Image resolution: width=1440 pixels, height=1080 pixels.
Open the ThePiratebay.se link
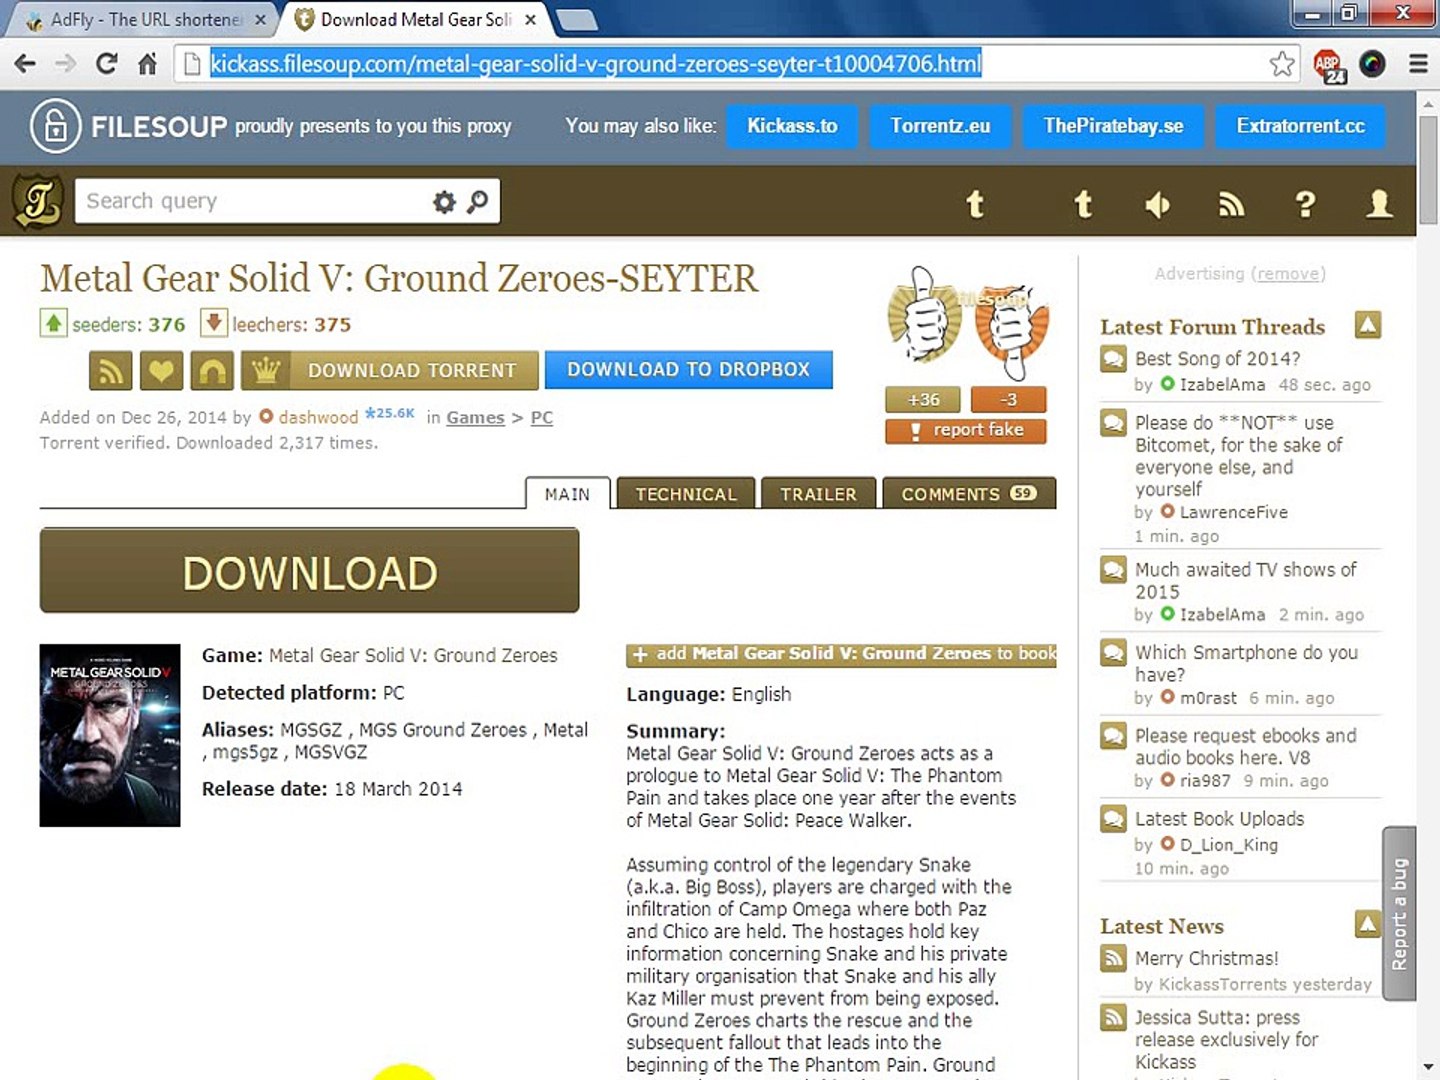(x=1113, y=126)
